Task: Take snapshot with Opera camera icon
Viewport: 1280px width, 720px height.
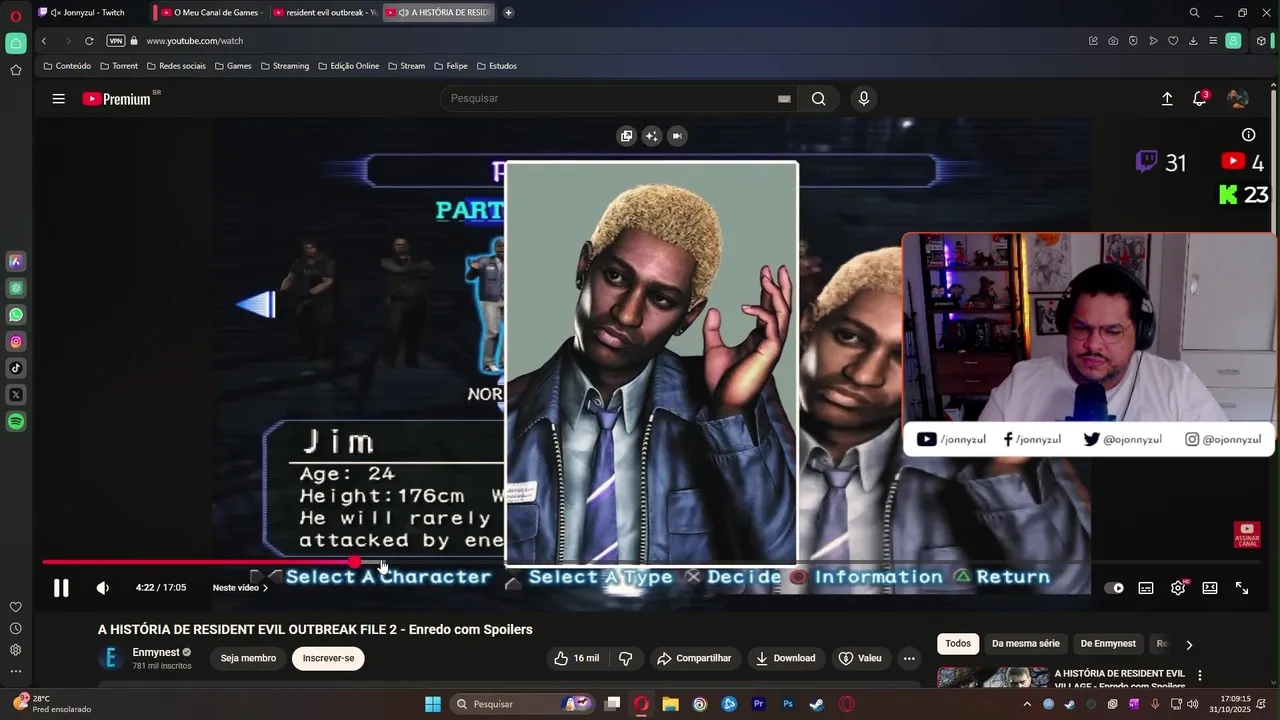Action: pyautogui.click(x=1113, y=41)
